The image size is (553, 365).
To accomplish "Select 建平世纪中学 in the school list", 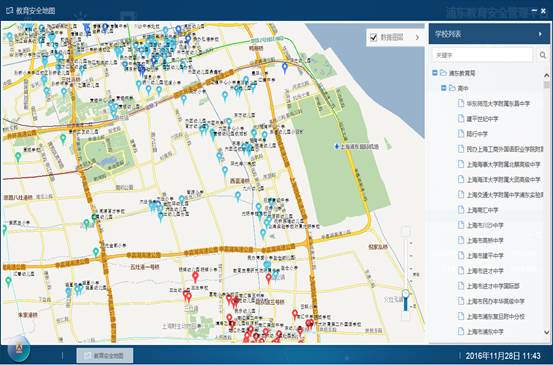I will click(482, 119).
